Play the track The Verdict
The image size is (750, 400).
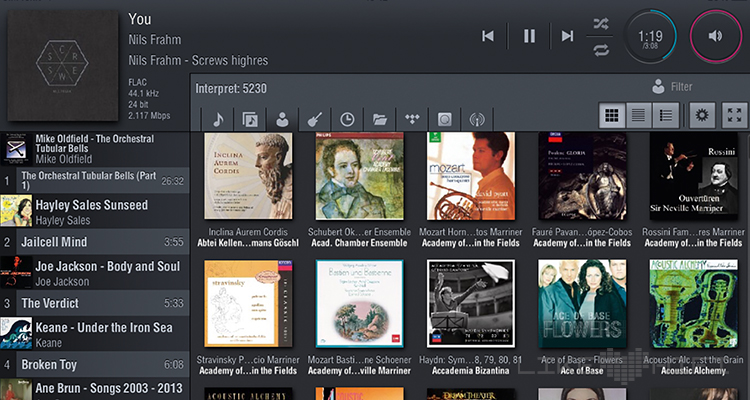point(95,303)
